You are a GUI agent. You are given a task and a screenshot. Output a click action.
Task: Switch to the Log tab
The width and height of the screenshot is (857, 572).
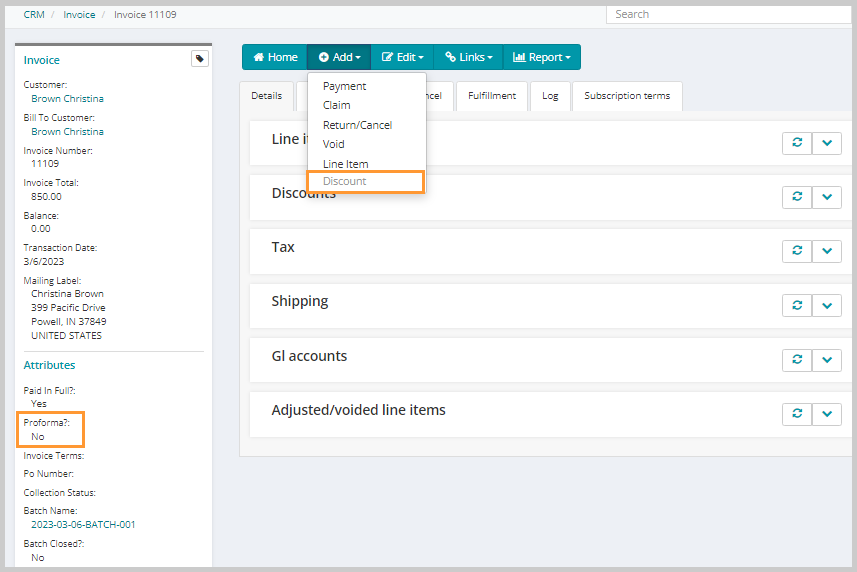550,96
